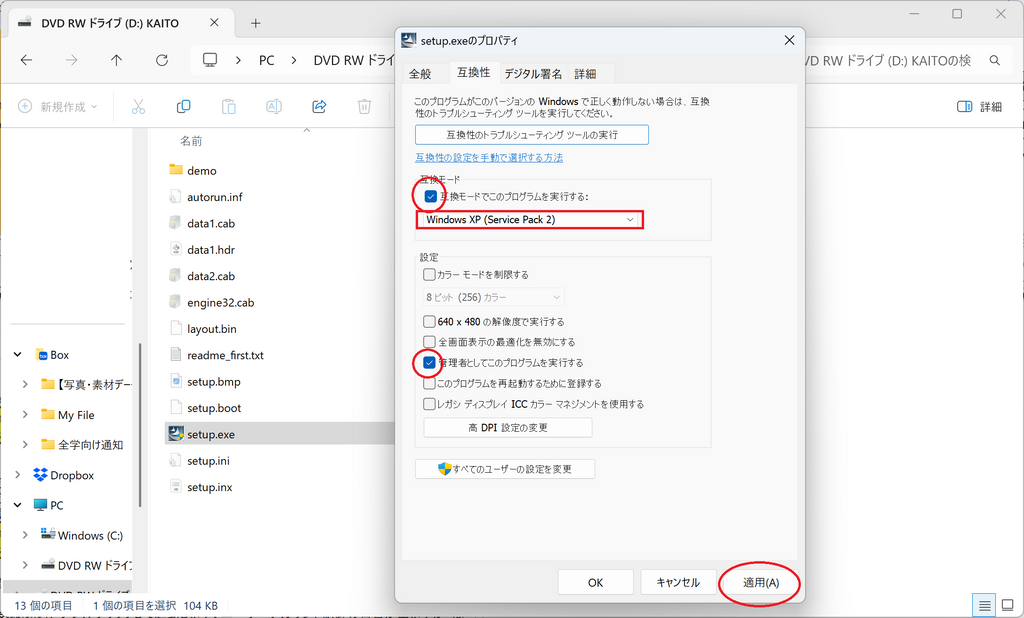Screen dimensions: 1024x618
Task: Click the Delete trash icon in Explorer toolbar
Action: pos(364,106)
